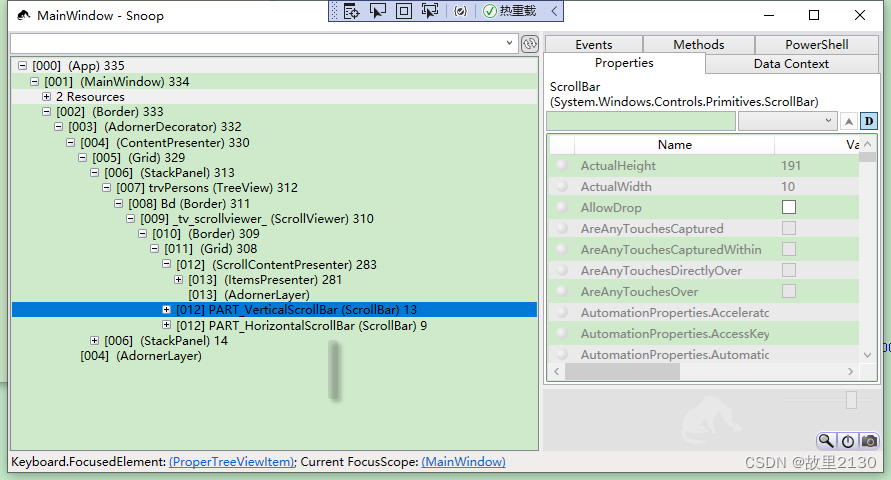Click the power icon at bottom right
The image size is (891, 480).
click(848, 441)
